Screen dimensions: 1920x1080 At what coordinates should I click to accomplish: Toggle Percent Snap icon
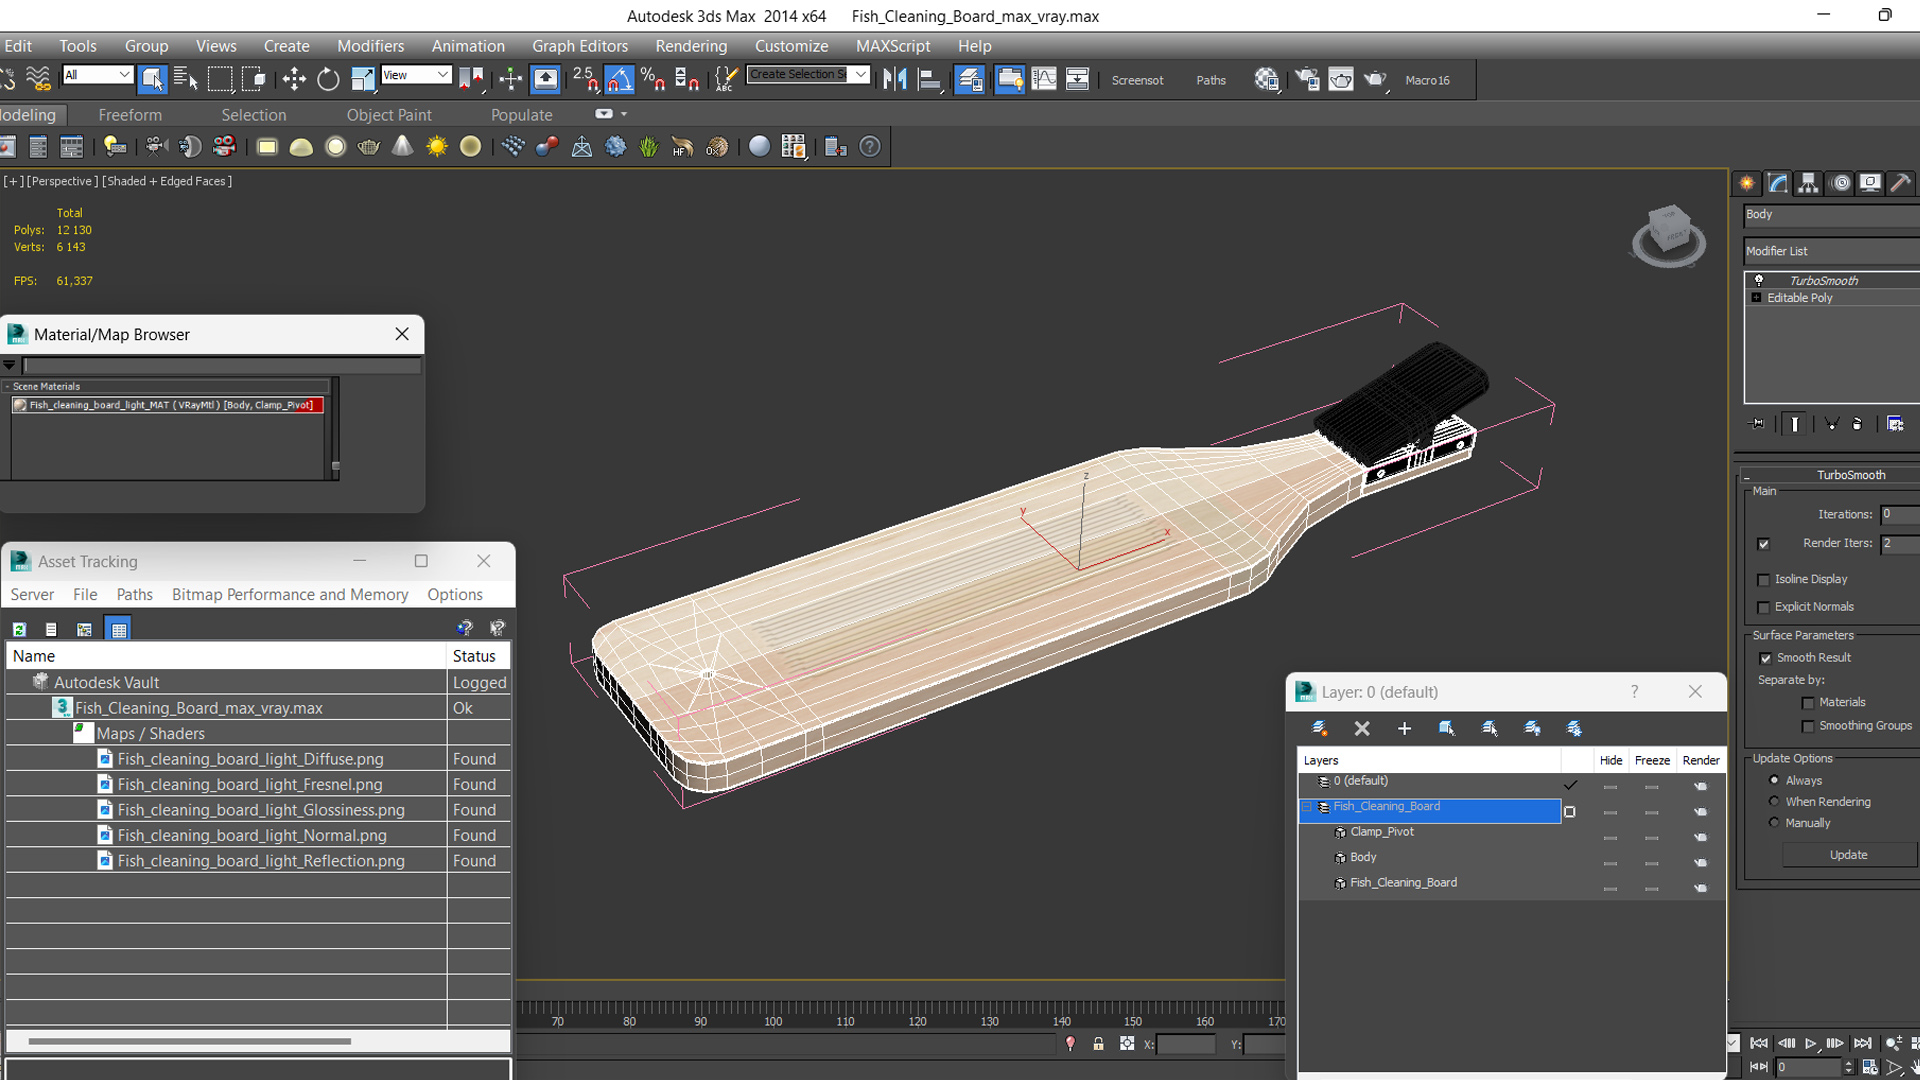653,79
